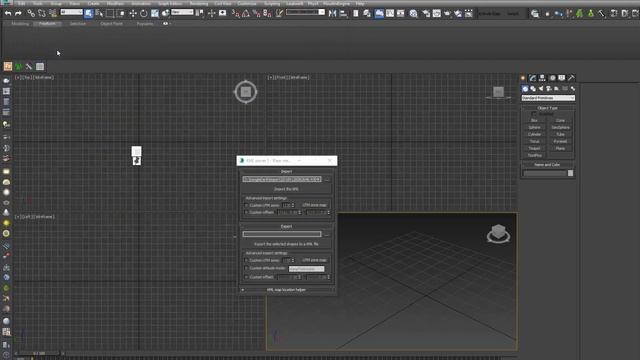640x360 pixels.
Task: Click the Perspective viewport ViewCube
Action: tap(498, 234)
